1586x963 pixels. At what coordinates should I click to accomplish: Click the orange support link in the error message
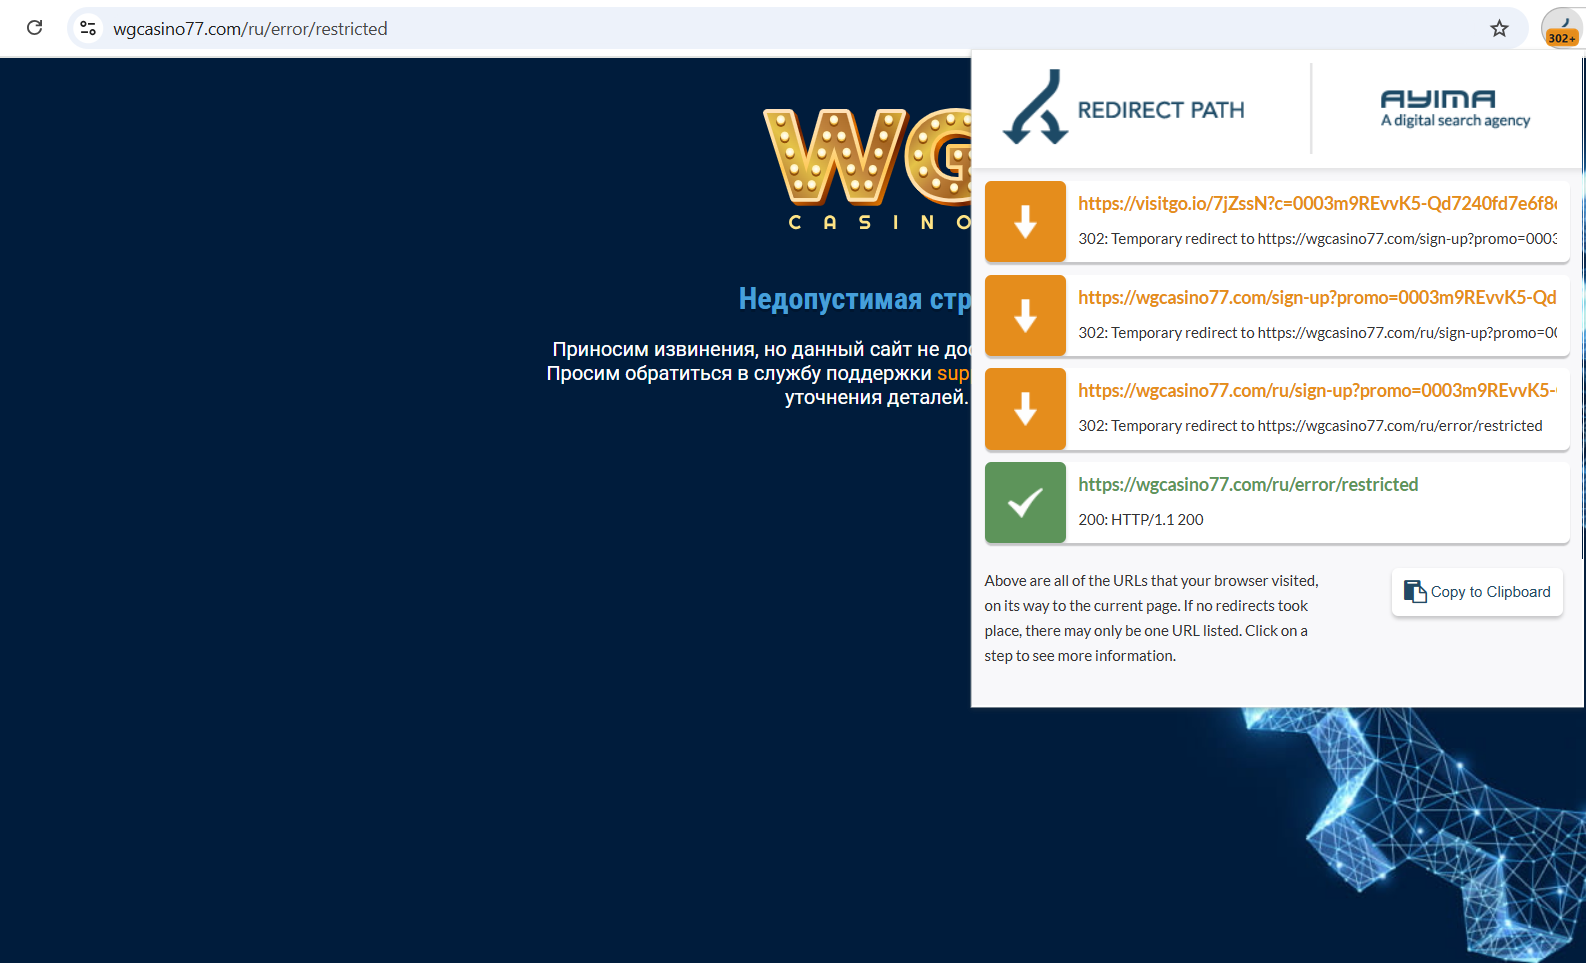tap(953, 373)
